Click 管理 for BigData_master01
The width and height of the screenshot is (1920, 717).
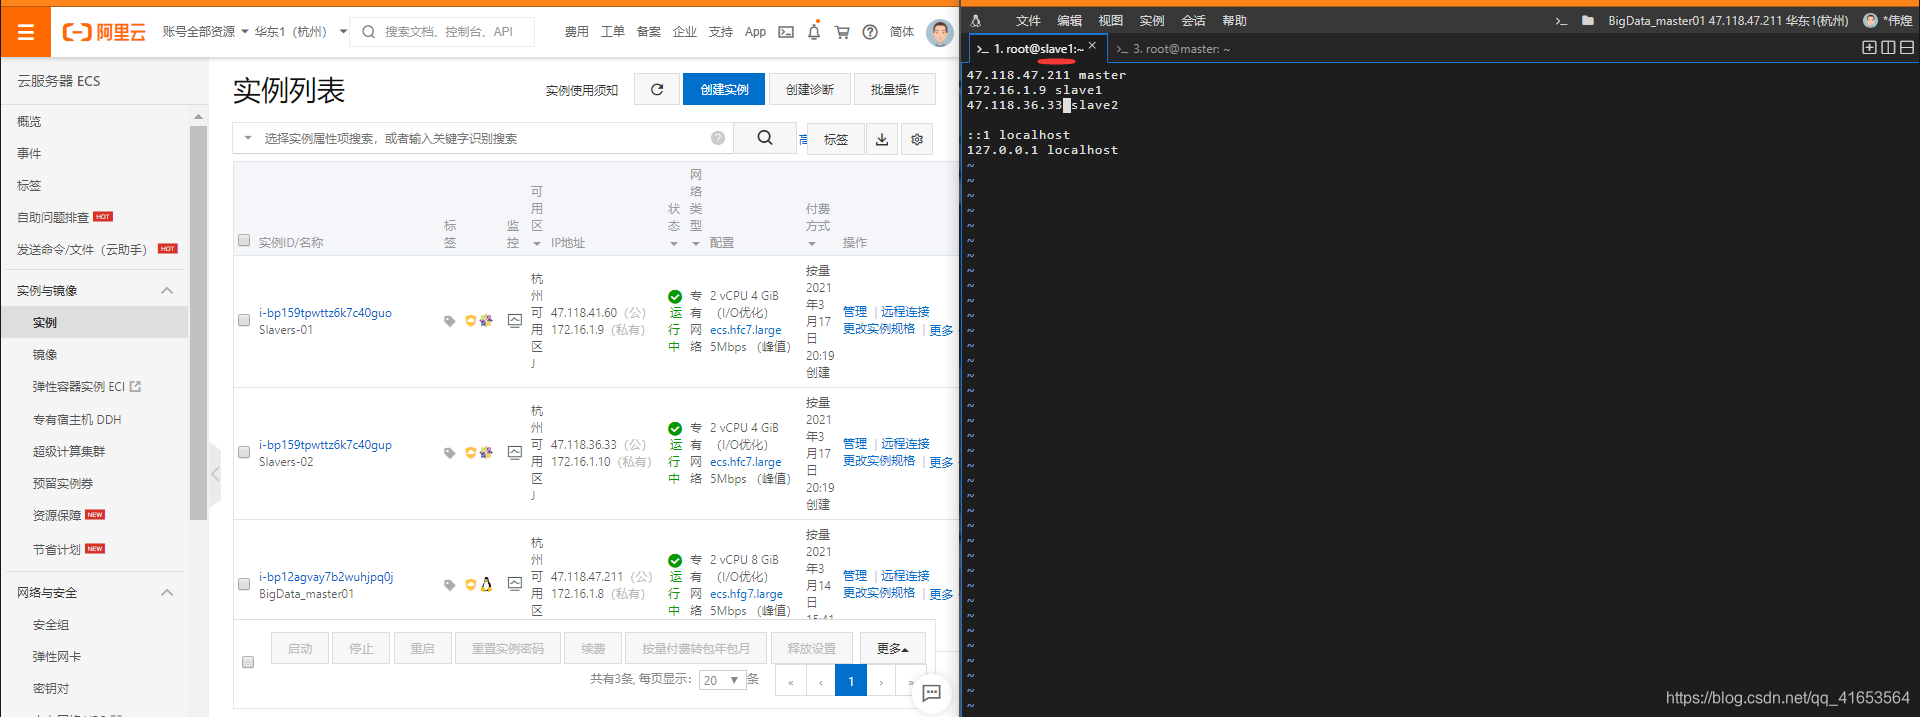click(855, 575)
